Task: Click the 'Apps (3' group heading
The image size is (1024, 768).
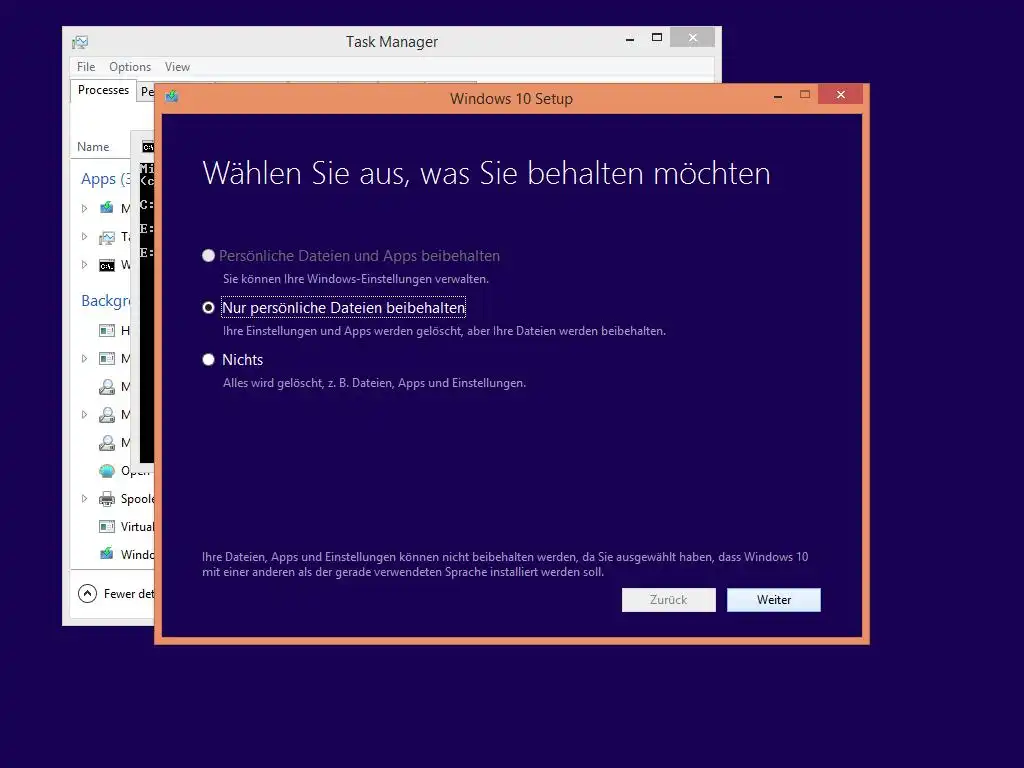Action: click(106, 179)
